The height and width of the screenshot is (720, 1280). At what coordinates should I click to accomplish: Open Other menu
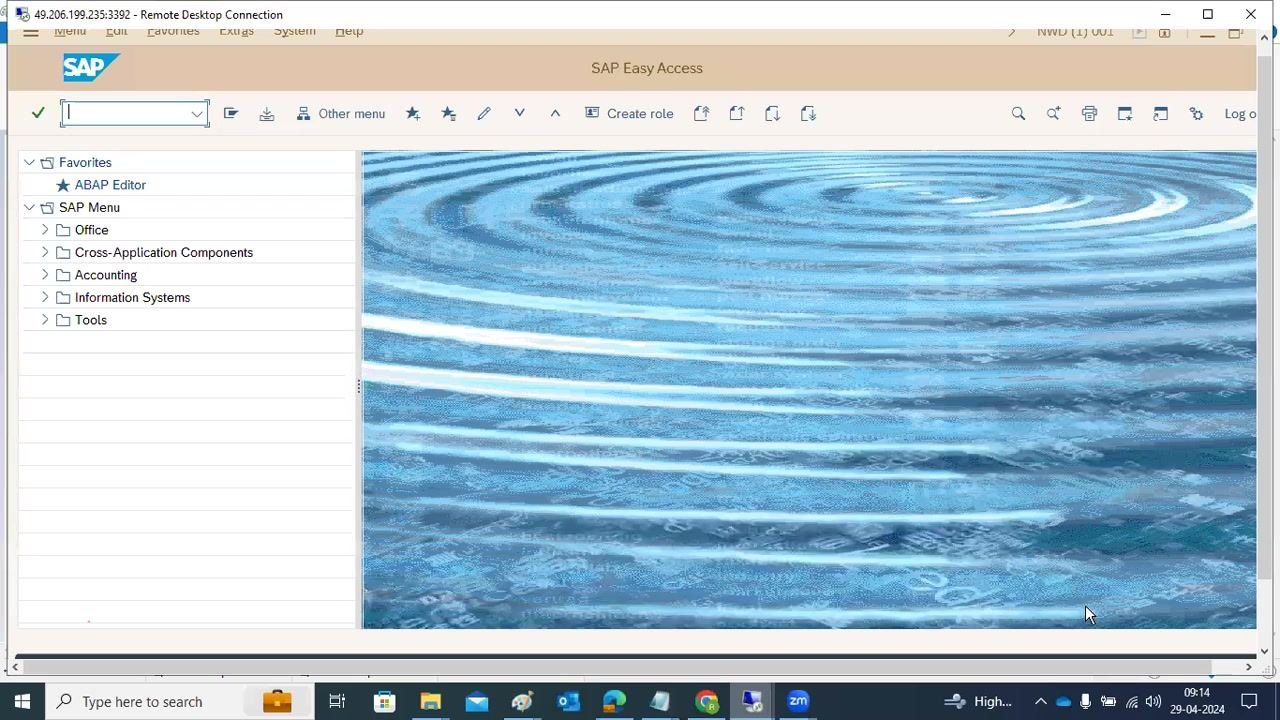coord(341,114)
